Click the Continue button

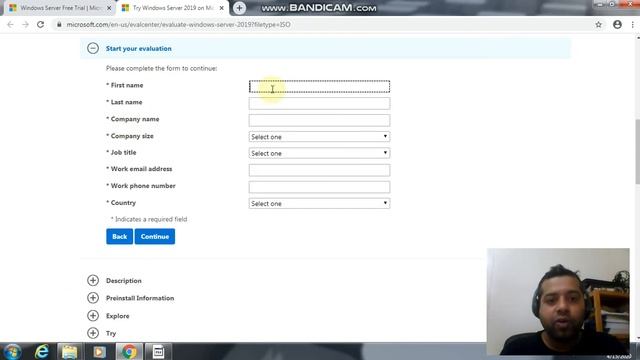pyautogui.click(x=155, y=236)
